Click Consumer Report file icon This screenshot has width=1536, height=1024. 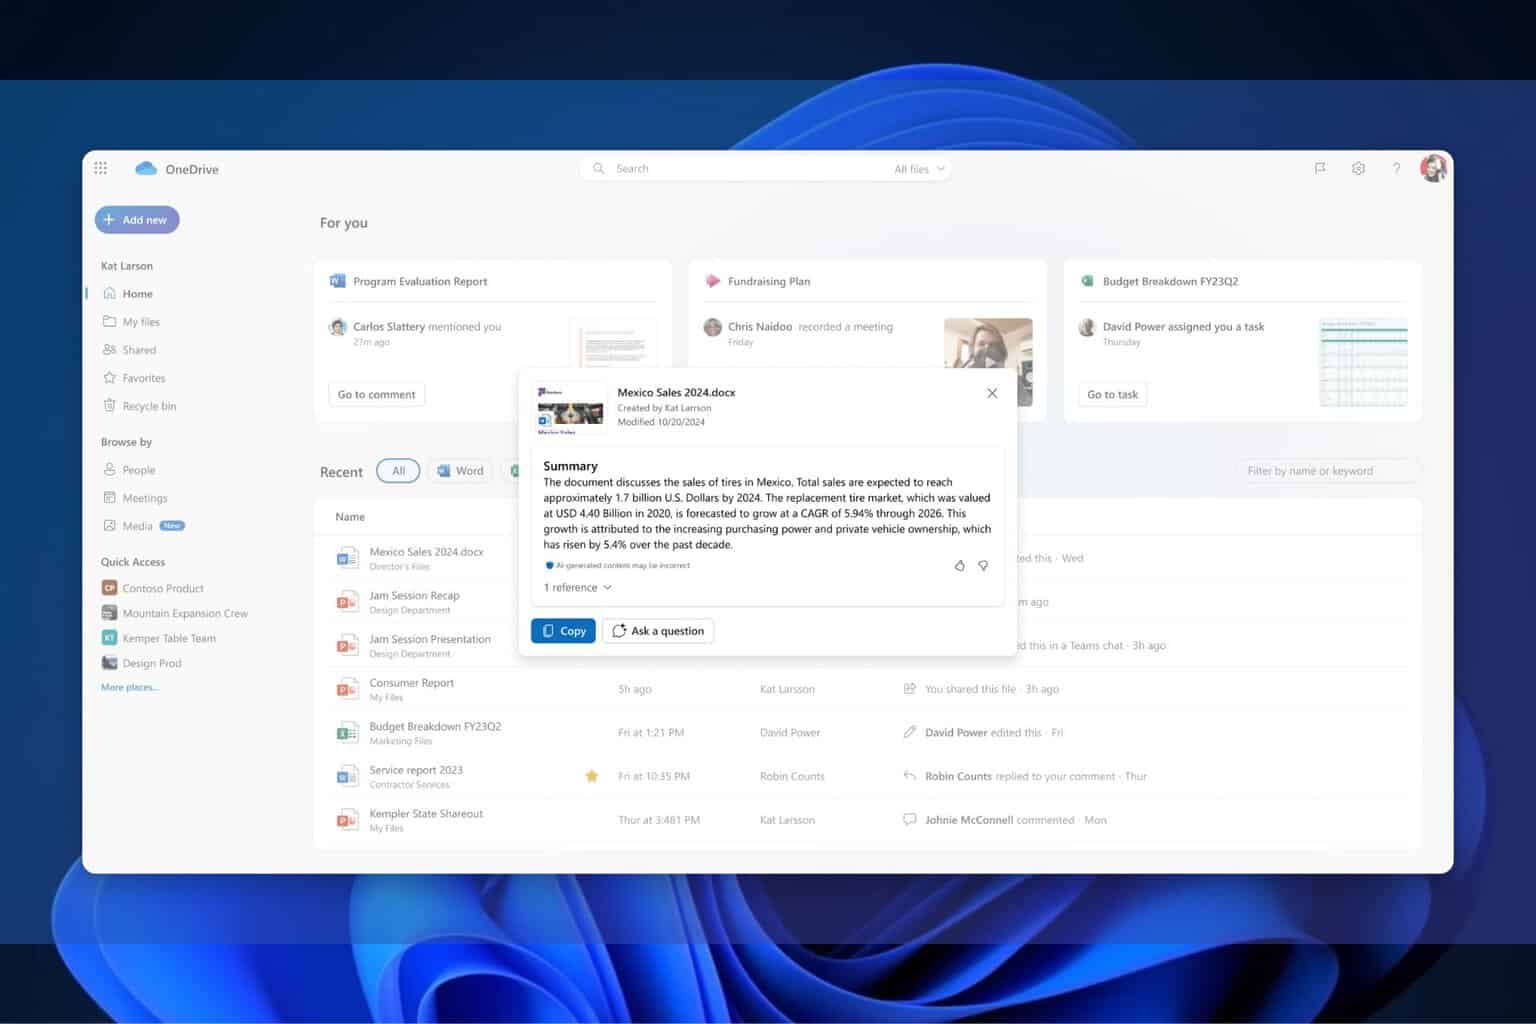347,689
